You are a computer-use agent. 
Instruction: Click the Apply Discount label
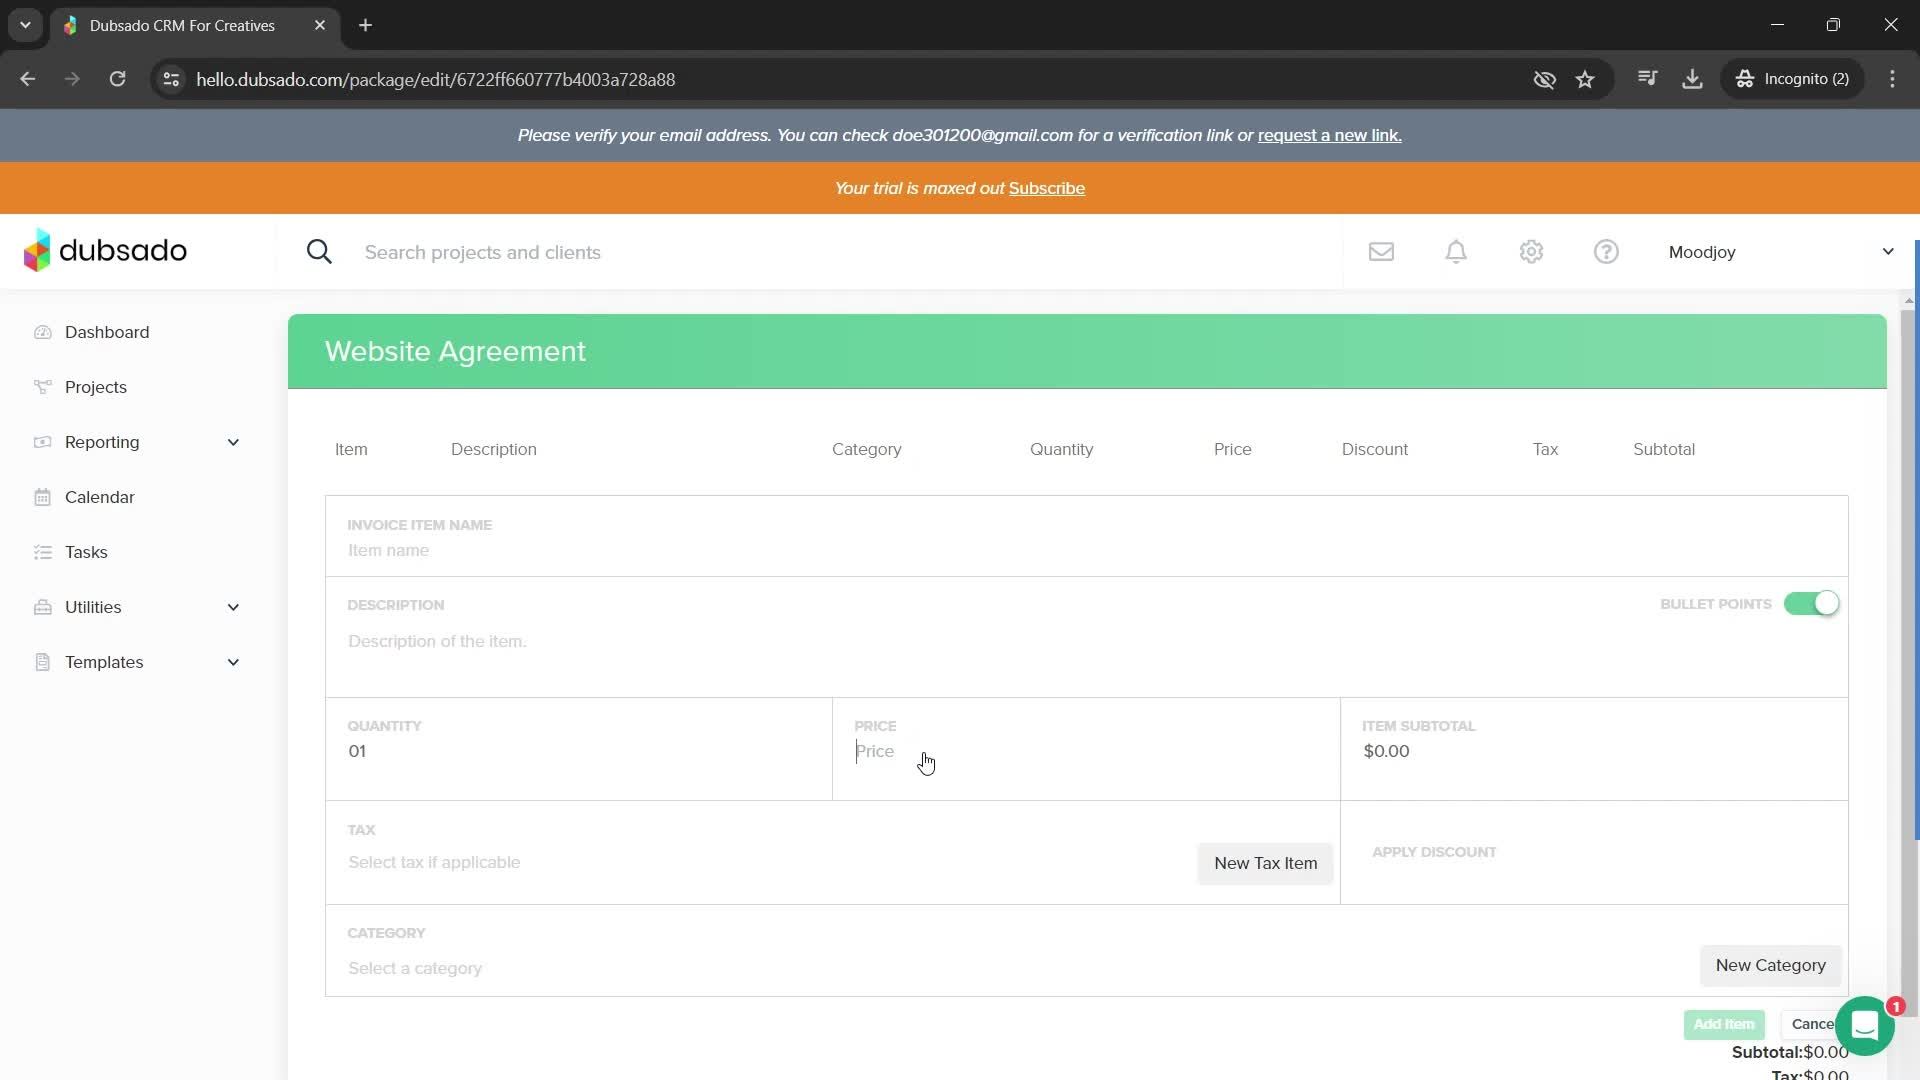1434,852
